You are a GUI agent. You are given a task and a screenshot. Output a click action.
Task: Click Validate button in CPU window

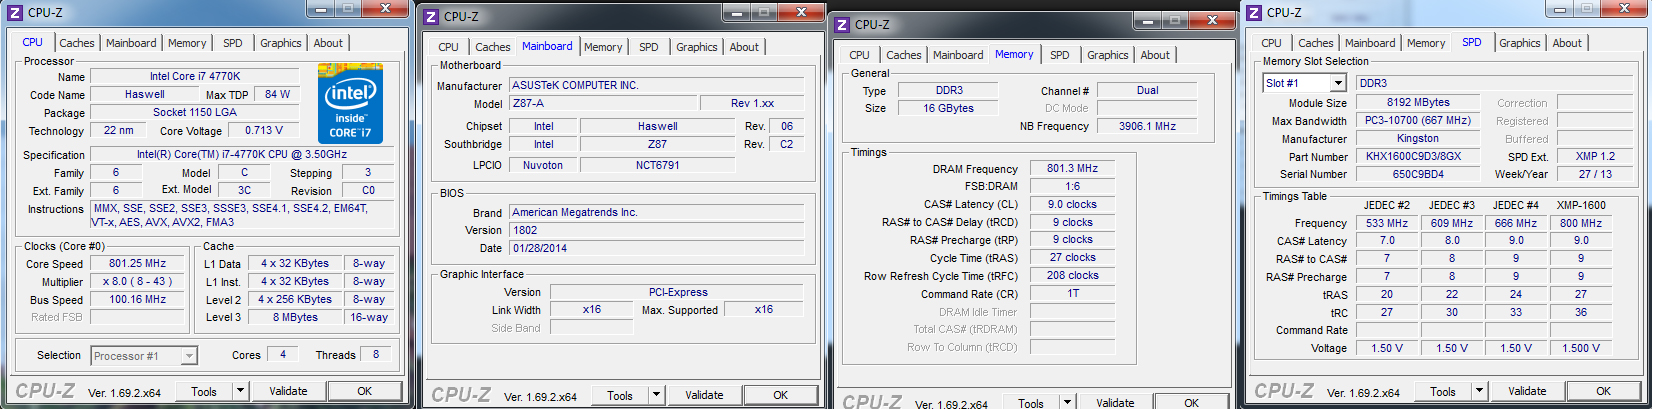point(288,391)
